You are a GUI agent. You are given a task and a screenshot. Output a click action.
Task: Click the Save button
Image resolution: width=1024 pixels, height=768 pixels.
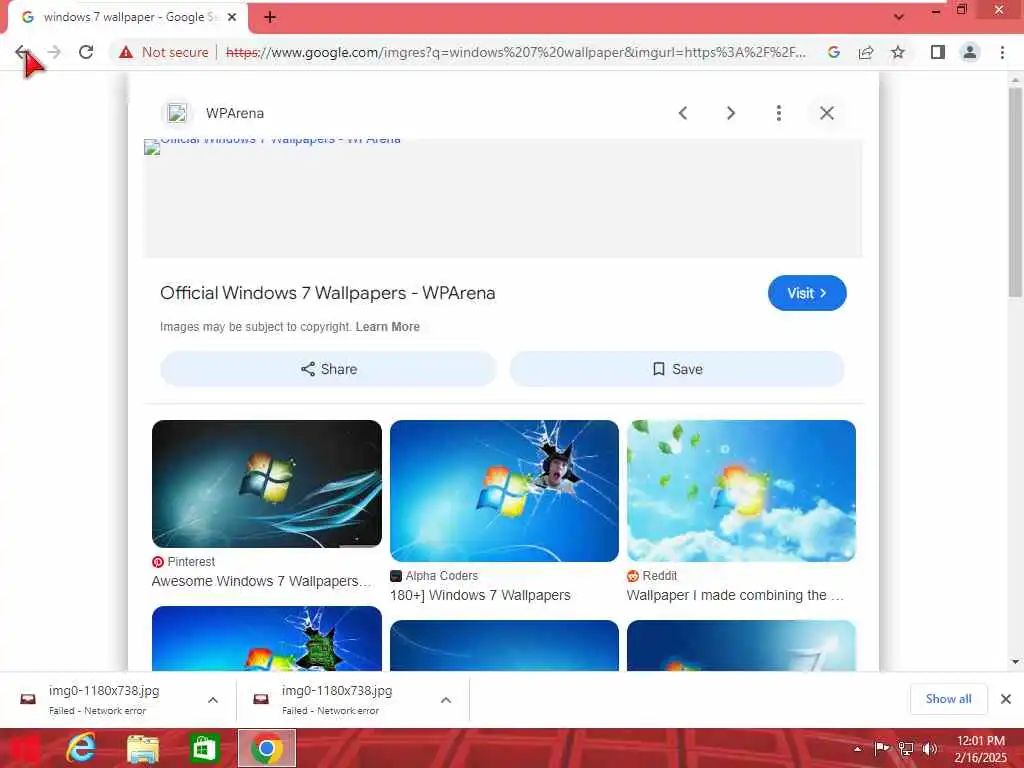[x=677, y=369]
